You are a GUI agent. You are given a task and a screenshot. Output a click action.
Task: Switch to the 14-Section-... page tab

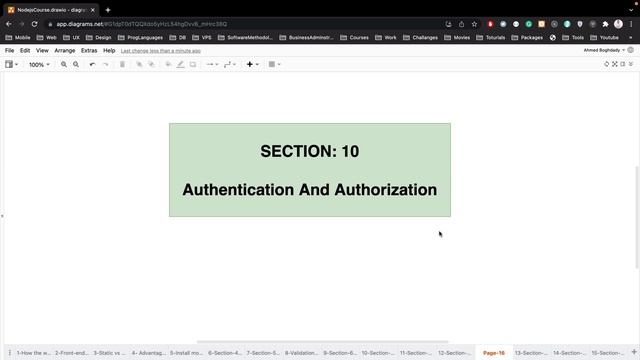(569, 353)
